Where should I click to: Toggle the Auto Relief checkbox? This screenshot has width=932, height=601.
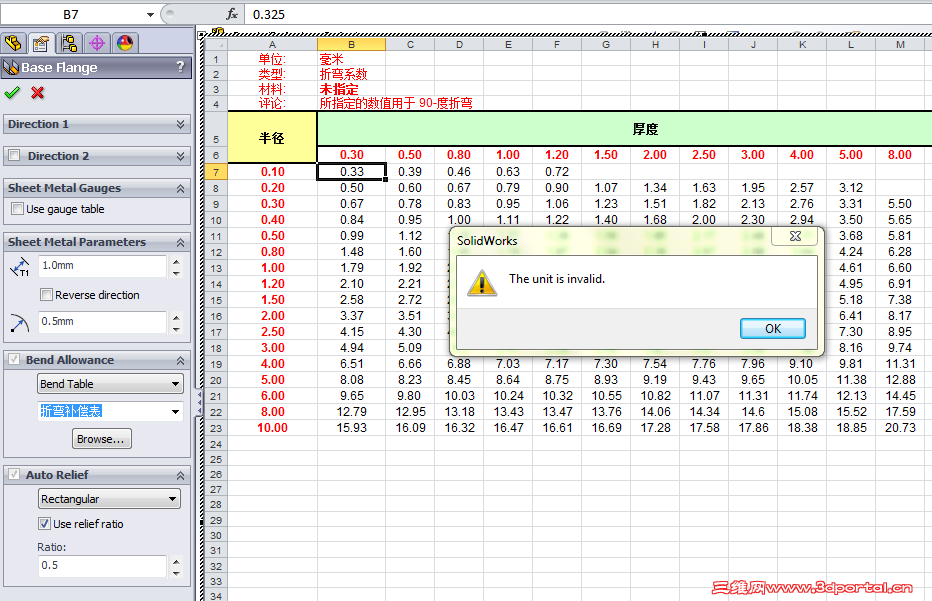coord(13,474)
